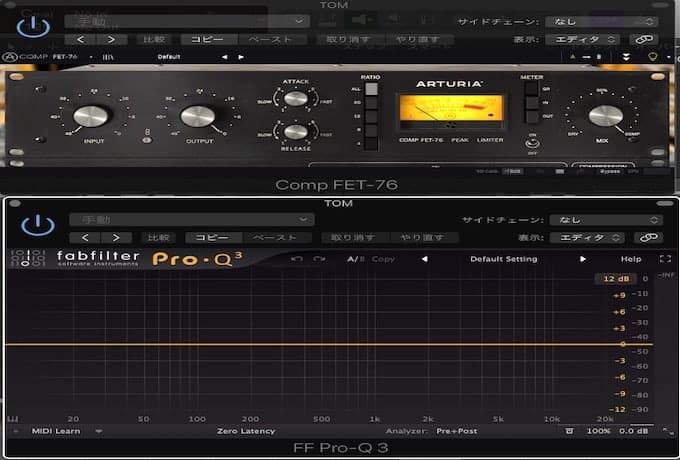Click Copy next to A/B in Pro-Q 3

383,259
